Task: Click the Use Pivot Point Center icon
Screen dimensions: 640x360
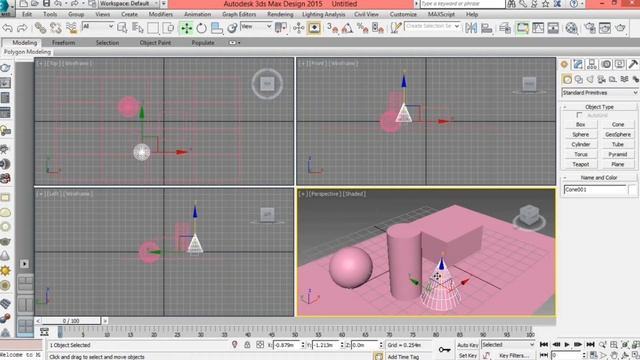Action: pyautogui.click(x=281, y=28)
